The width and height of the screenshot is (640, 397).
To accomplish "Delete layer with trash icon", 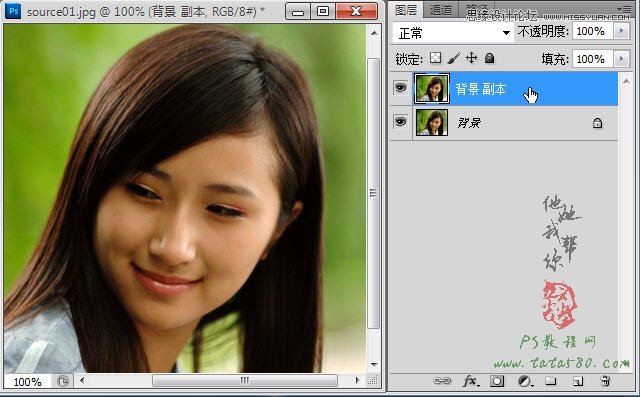I will click(x=605, y=381).
